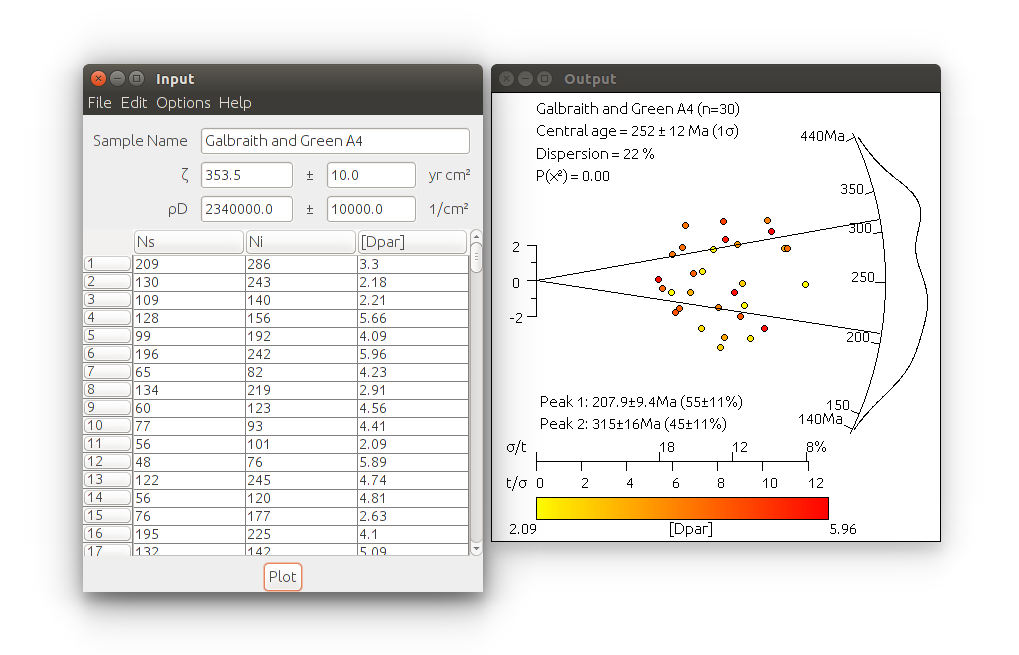Open the Help menu

235,103
